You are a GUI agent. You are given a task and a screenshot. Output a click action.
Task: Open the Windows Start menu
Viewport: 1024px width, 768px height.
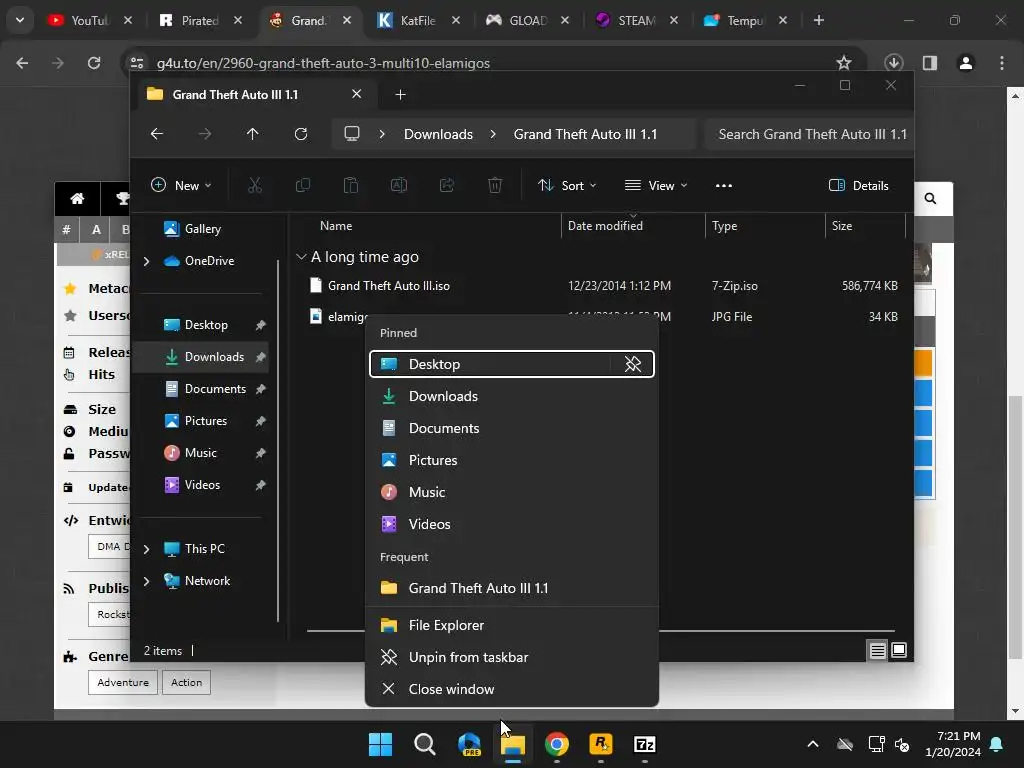[381, 744]
